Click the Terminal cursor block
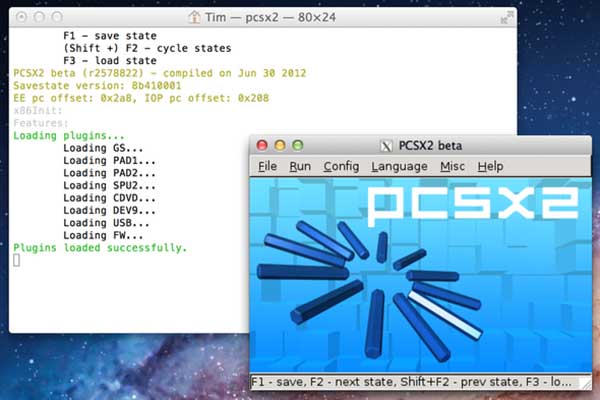The image size is (600, 400). (x=16, y=260)
